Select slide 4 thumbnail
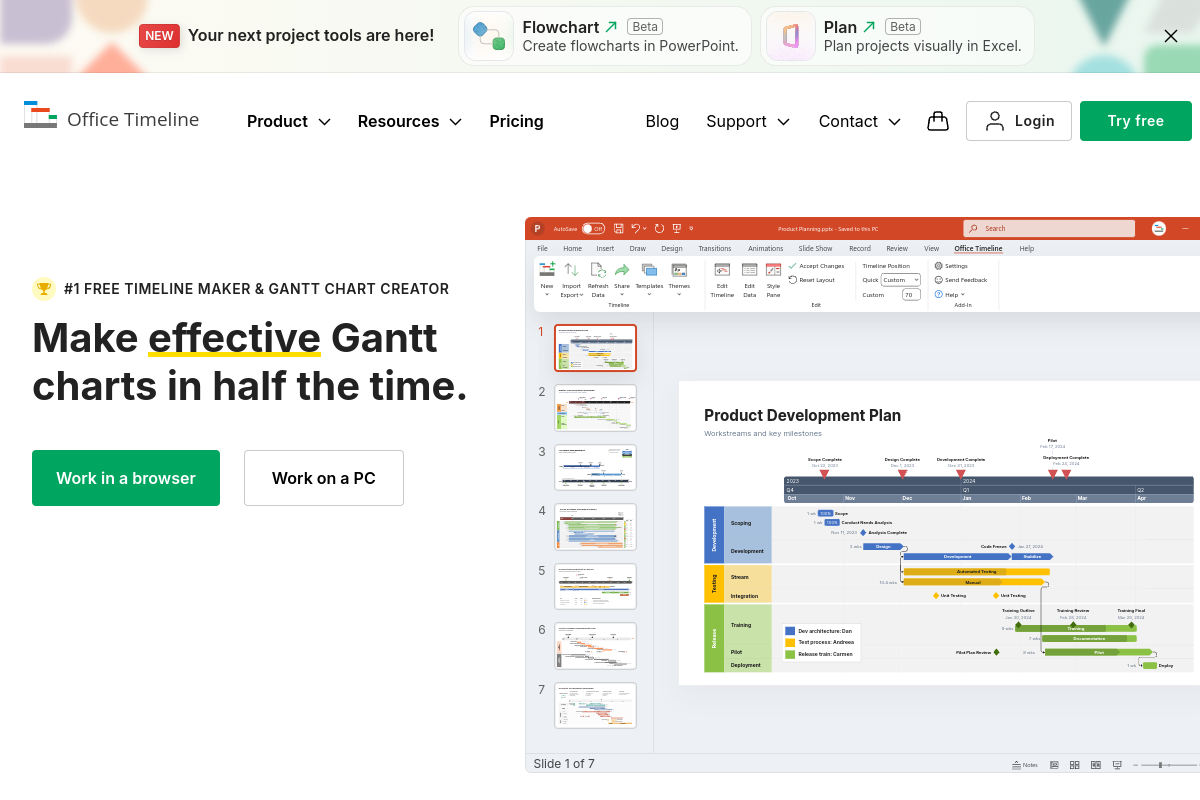Screen dimensions: 1200x800 [x=595, y=527]
